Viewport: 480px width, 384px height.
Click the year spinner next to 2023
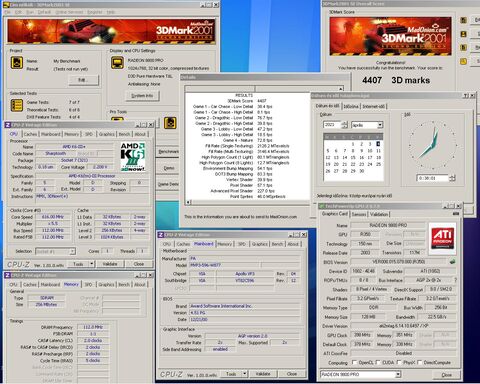345,125
